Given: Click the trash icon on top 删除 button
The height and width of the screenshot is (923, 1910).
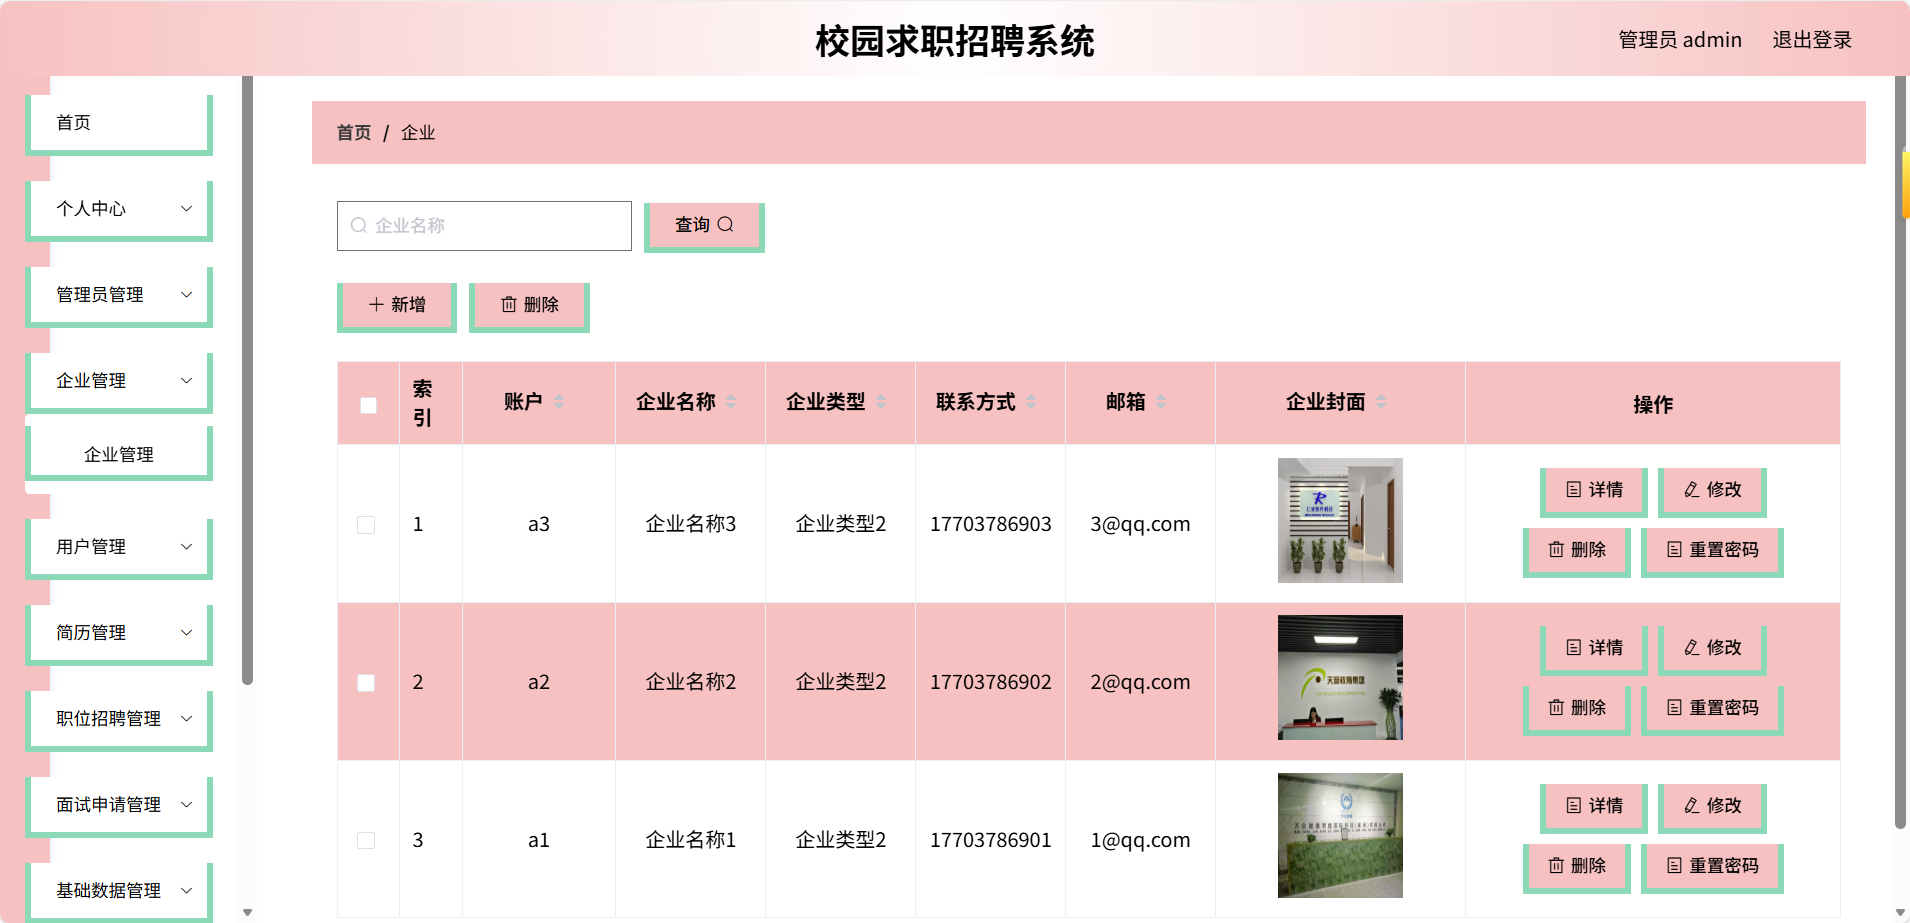Looking at the screenshot, I should 509,305.
